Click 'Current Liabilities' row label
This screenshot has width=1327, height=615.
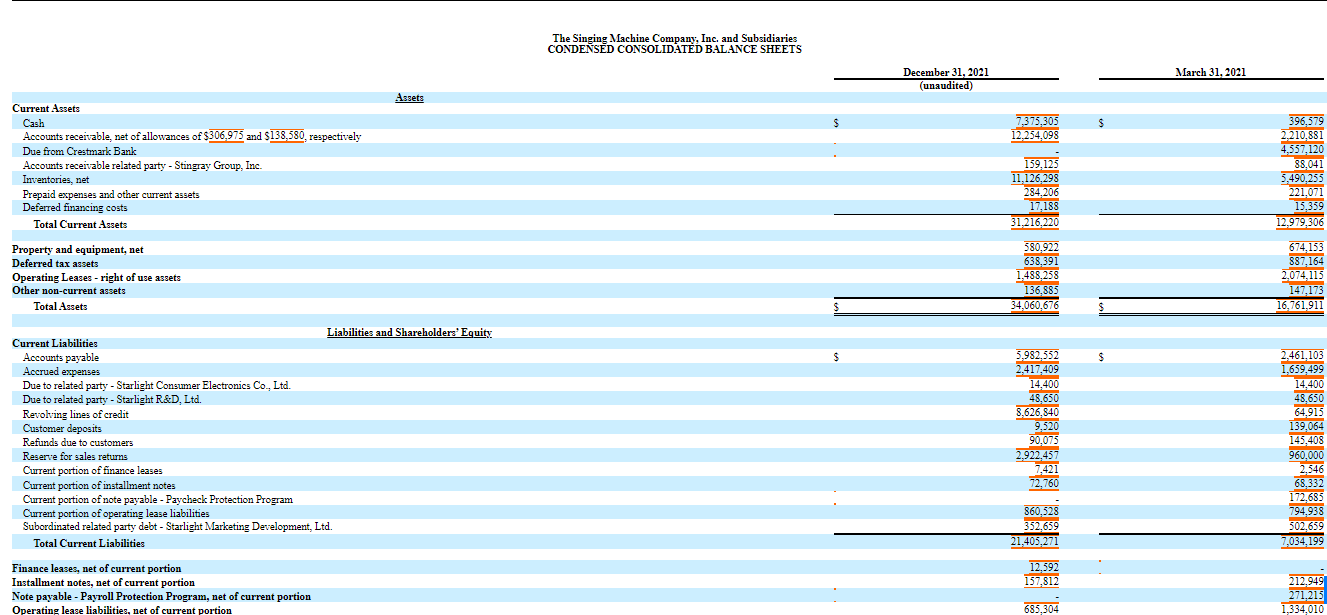coord(55,343)
